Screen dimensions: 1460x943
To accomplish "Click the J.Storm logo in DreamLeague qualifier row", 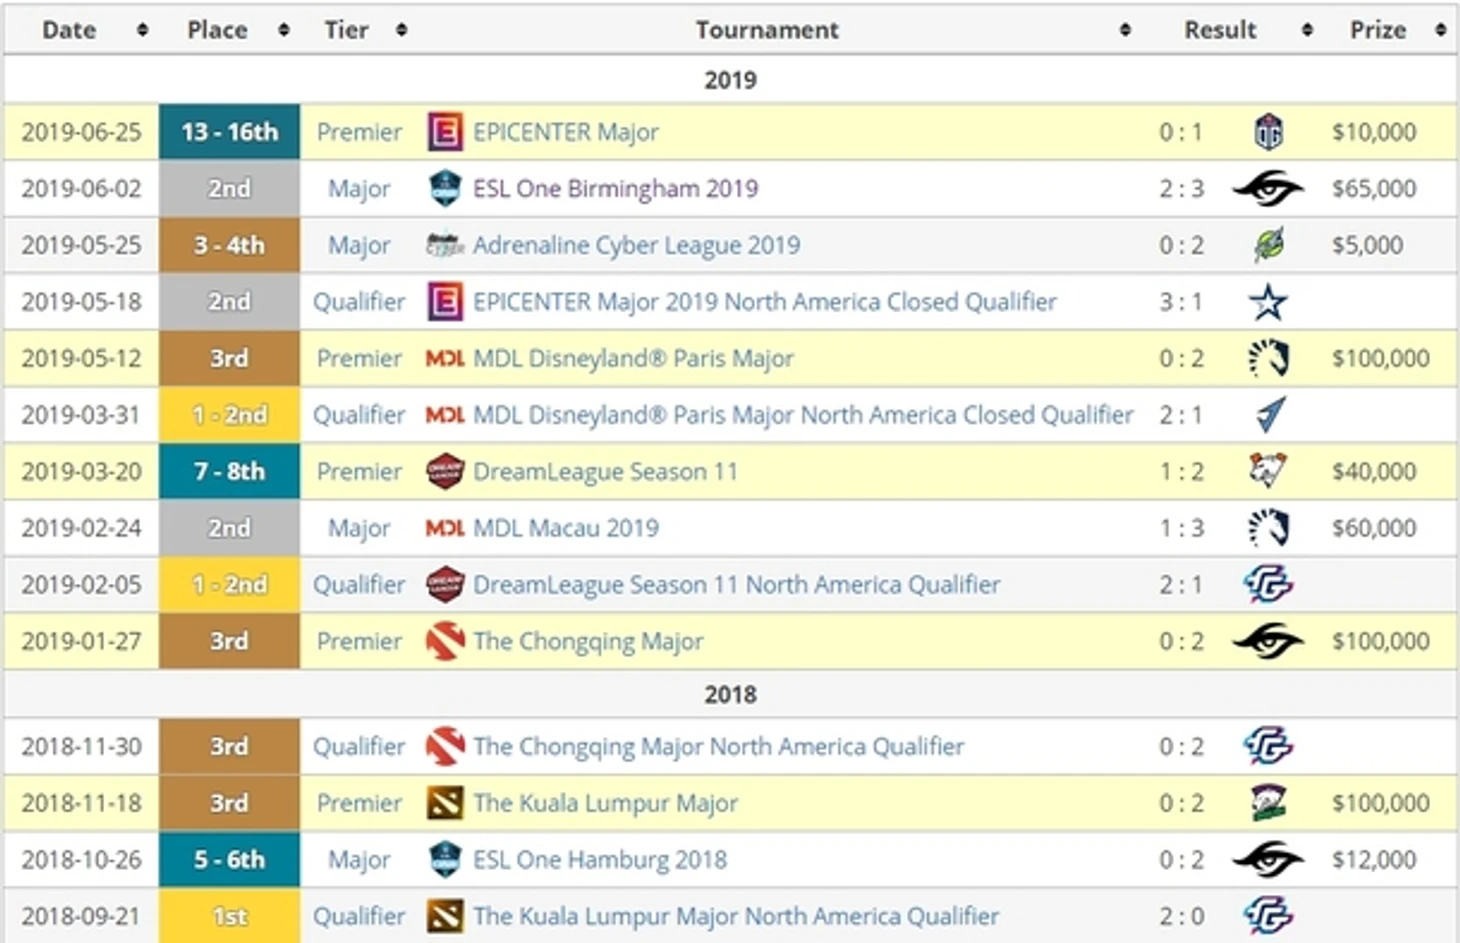I will pos(1268,584).
